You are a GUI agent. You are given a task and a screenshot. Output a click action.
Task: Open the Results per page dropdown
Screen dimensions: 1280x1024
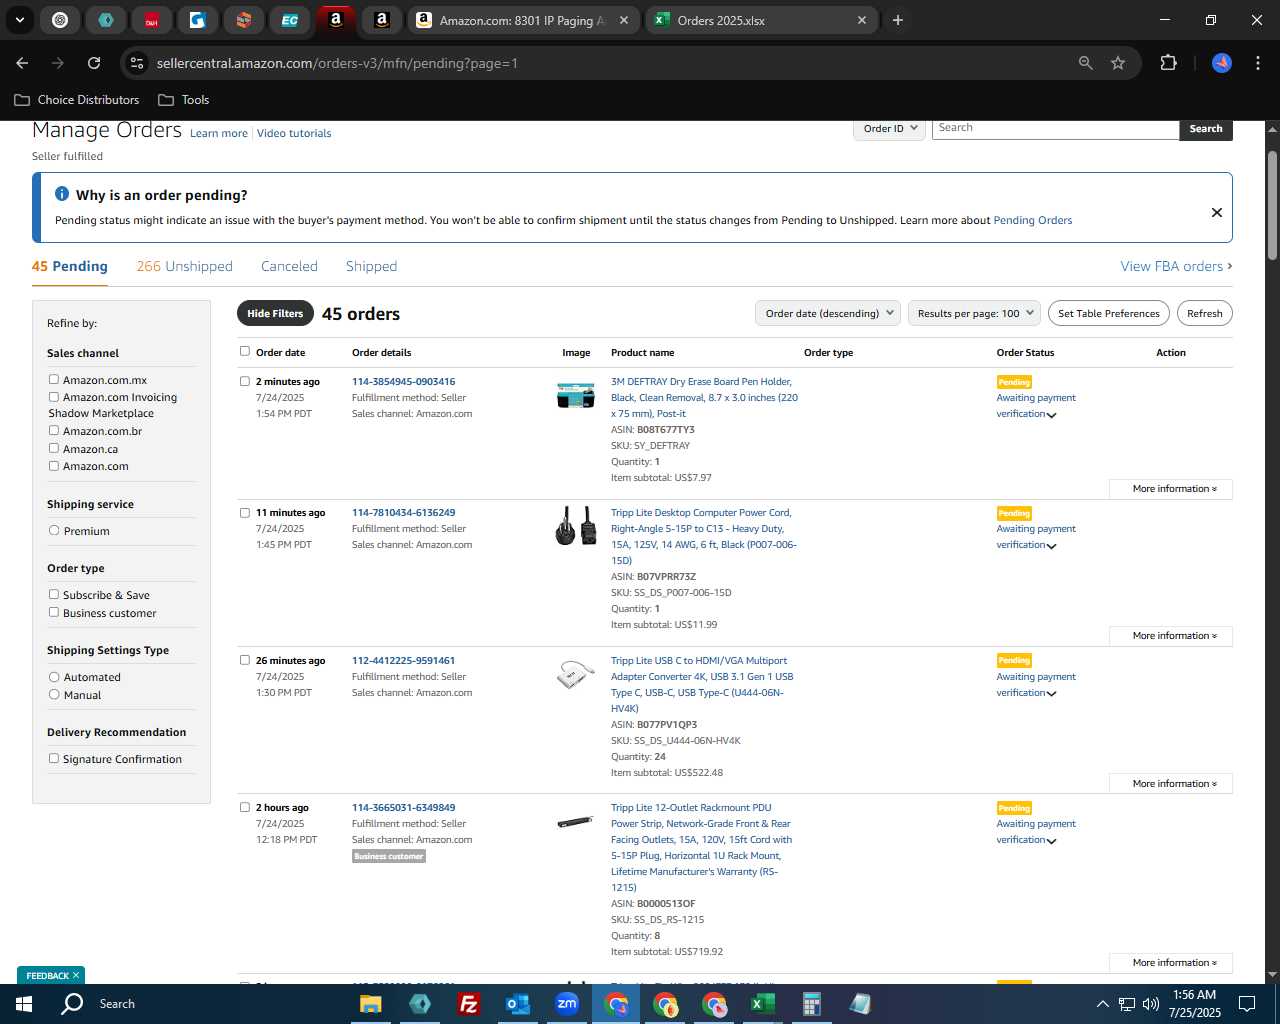coord(974,314)
